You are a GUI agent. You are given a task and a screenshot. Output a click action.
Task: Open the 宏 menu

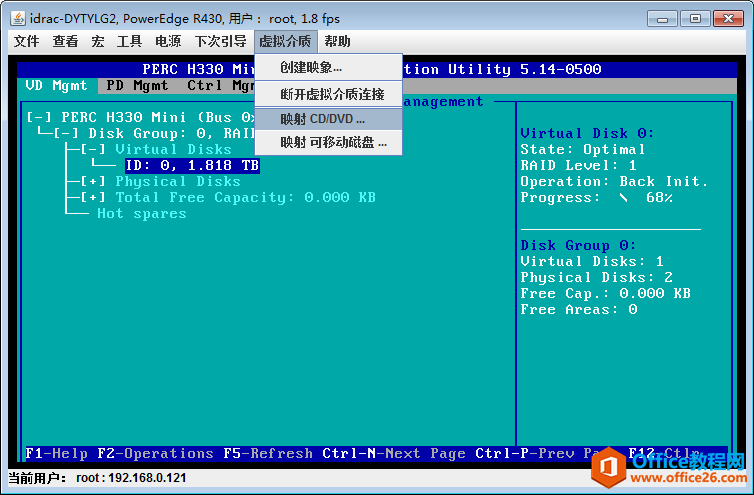coord(98,41)
